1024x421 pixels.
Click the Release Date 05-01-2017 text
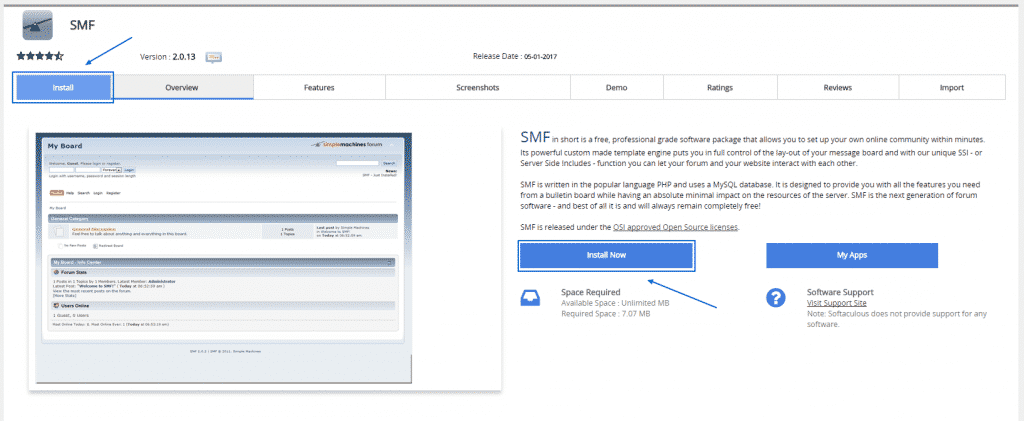click(x=515, y=56)
